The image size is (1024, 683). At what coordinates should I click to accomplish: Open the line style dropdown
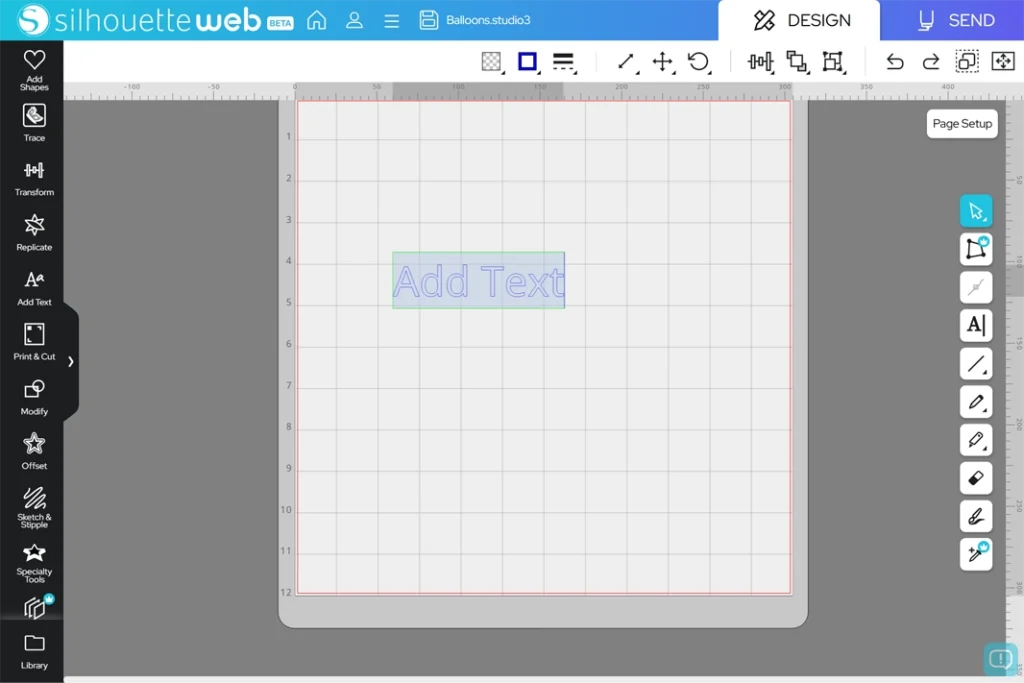coord(564,62)
